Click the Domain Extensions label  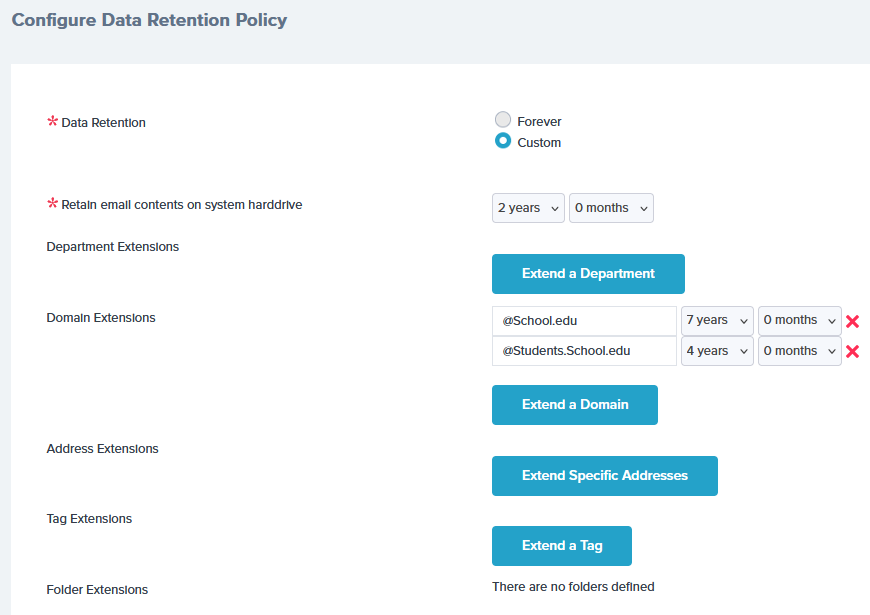[x=101, y=318]
